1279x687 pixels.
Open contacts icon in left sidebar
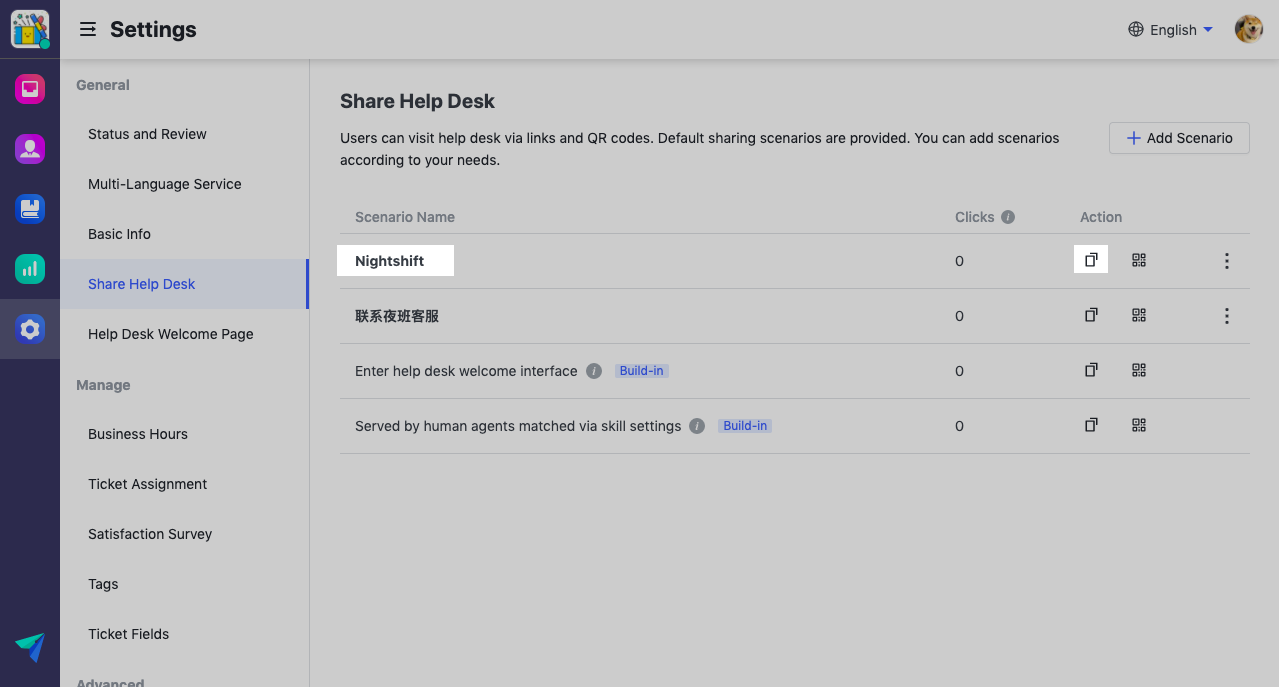30,149
